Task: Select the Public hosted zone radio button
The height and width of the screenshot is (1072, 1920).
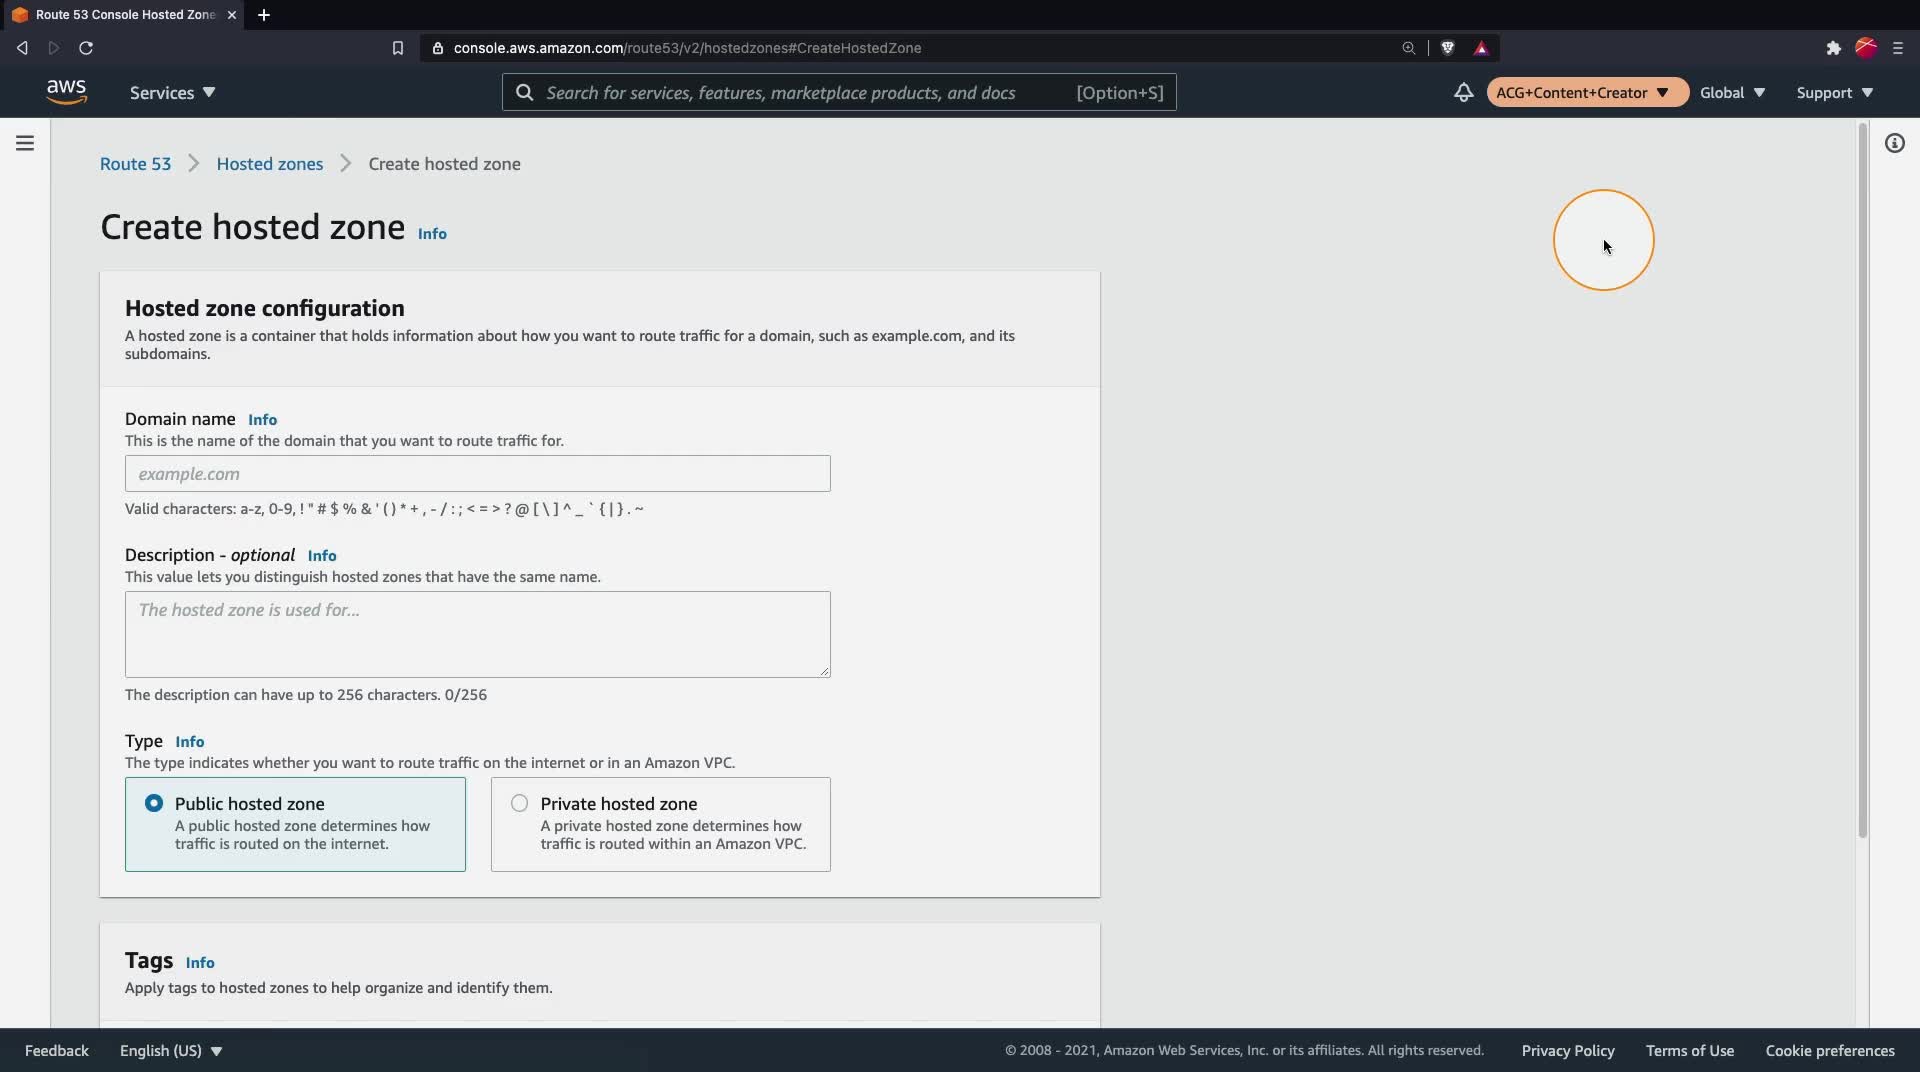Action: point(154,803)
